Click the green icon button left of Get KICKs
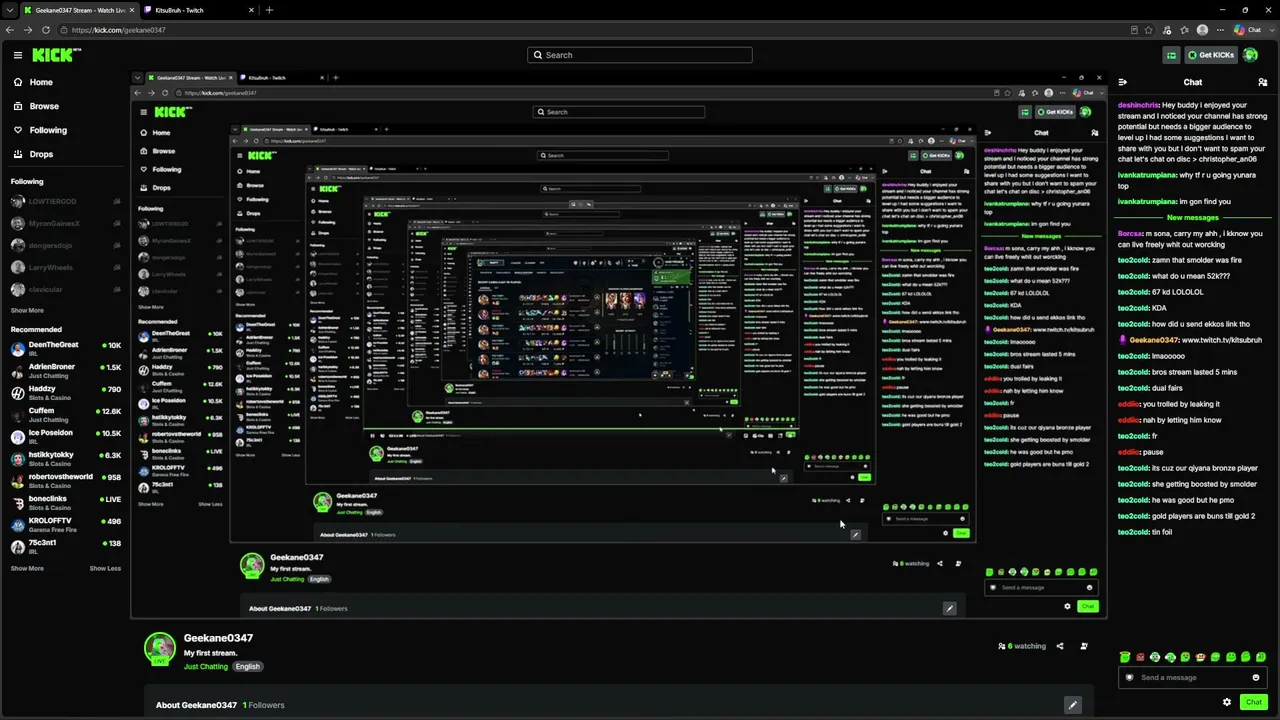This screenshot has height=720, width=1280. point(1171,55)
